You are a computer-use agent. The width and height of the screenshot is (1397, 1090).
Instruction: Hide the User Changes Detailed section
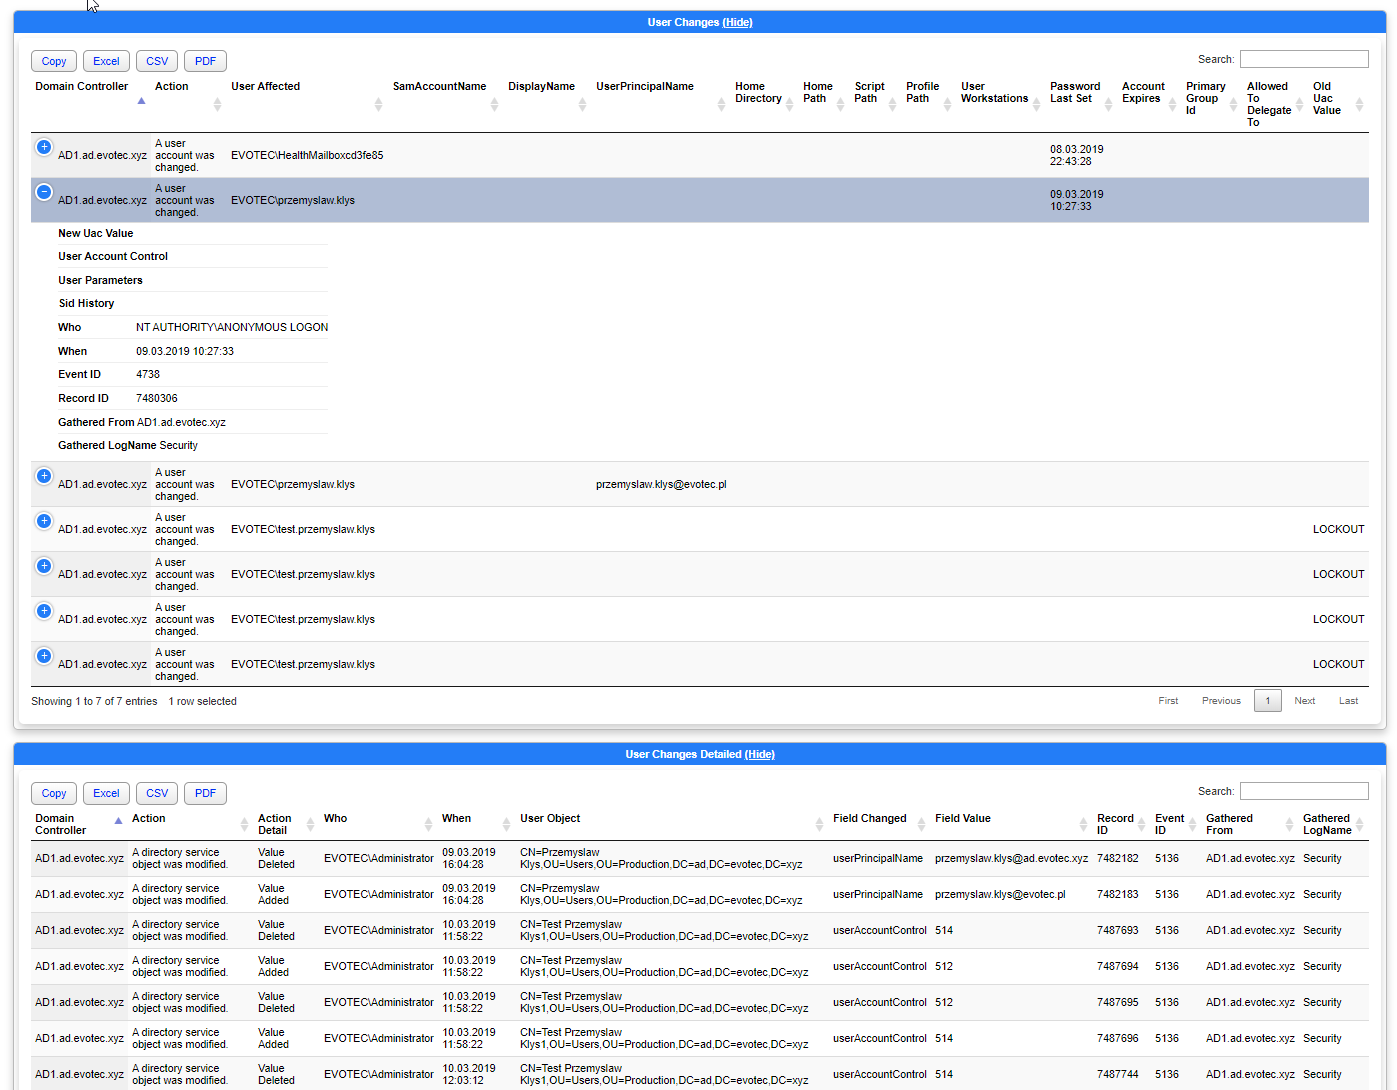point(760,754)
